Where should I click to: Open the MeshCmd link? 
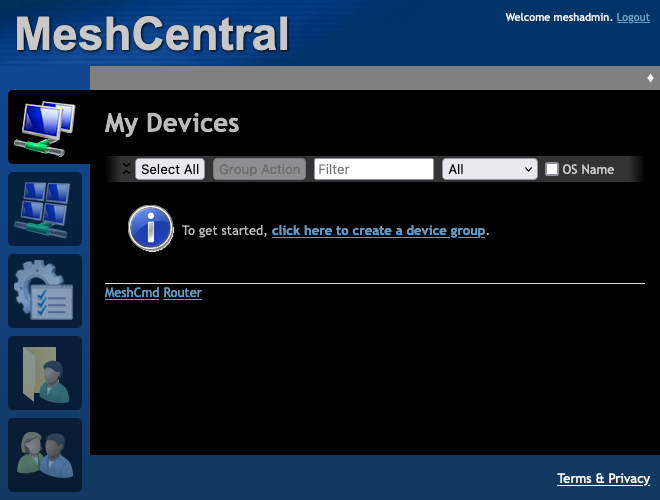[132, 293]
